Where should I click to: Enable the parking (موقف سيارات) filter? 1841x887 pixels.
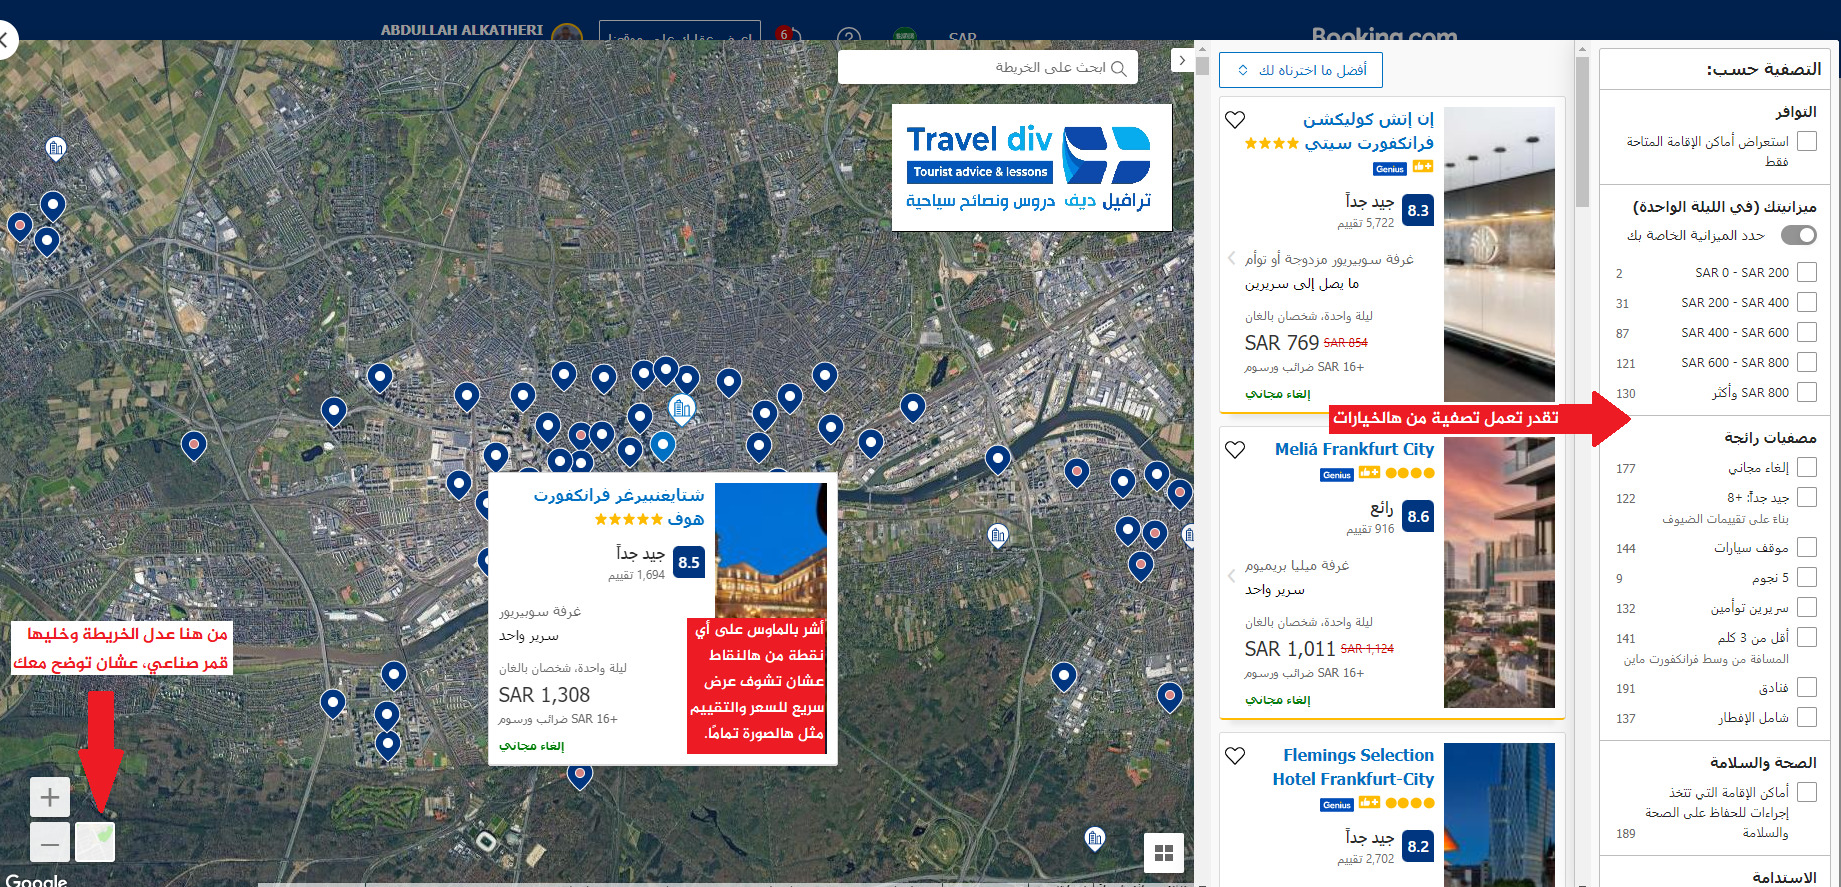[1807, 547]
